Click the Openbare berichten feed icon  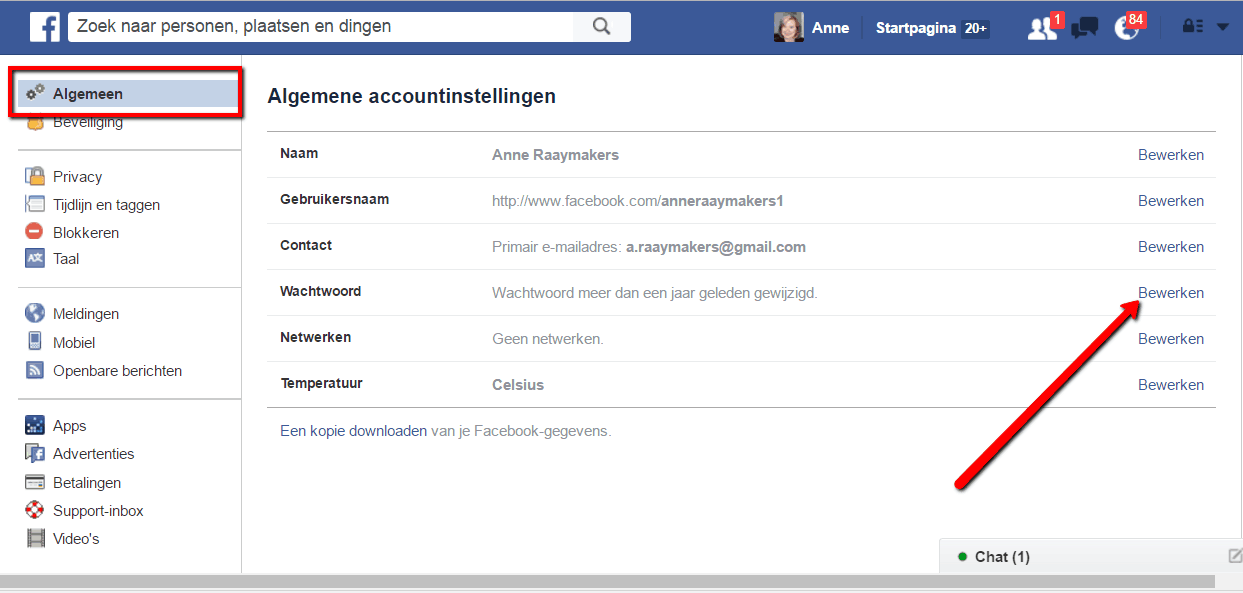pyautogui.click(x=36, y=370)
